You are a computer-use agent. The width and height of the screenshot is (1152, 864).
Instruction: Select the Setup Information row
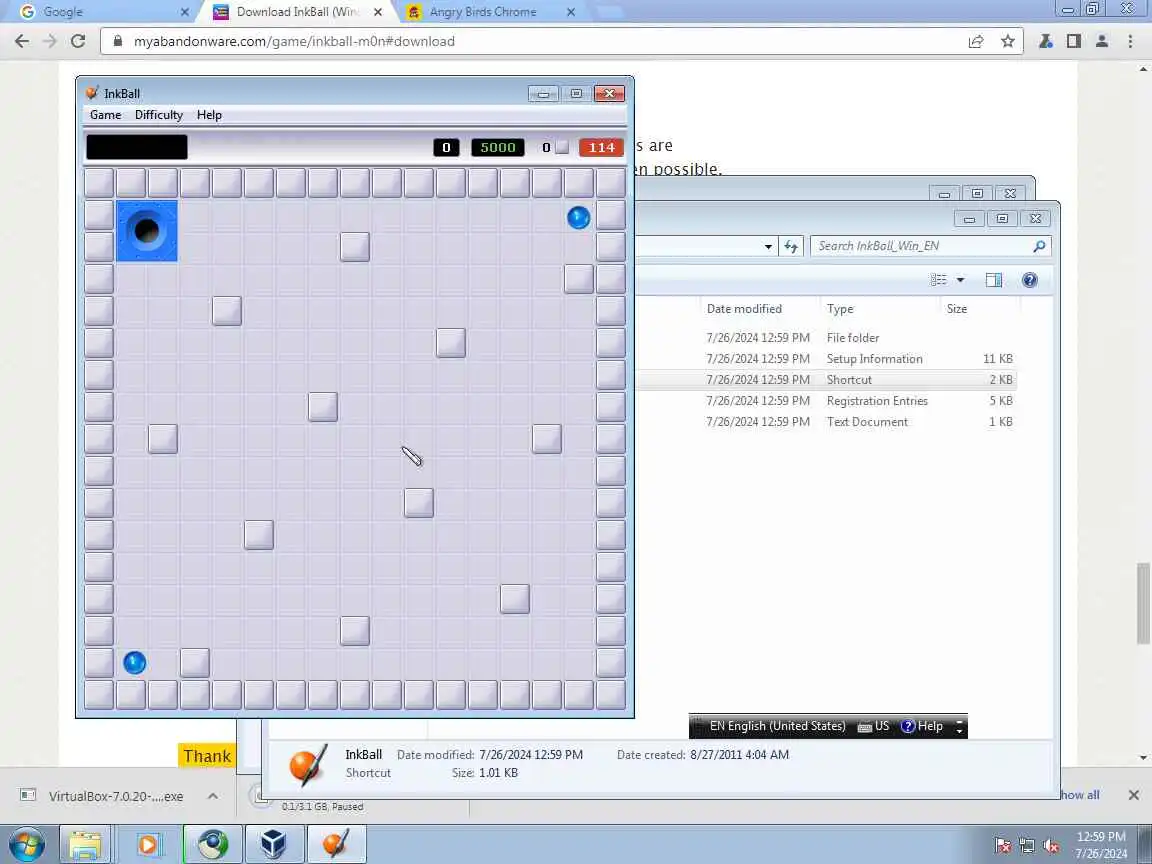point(826,359)
